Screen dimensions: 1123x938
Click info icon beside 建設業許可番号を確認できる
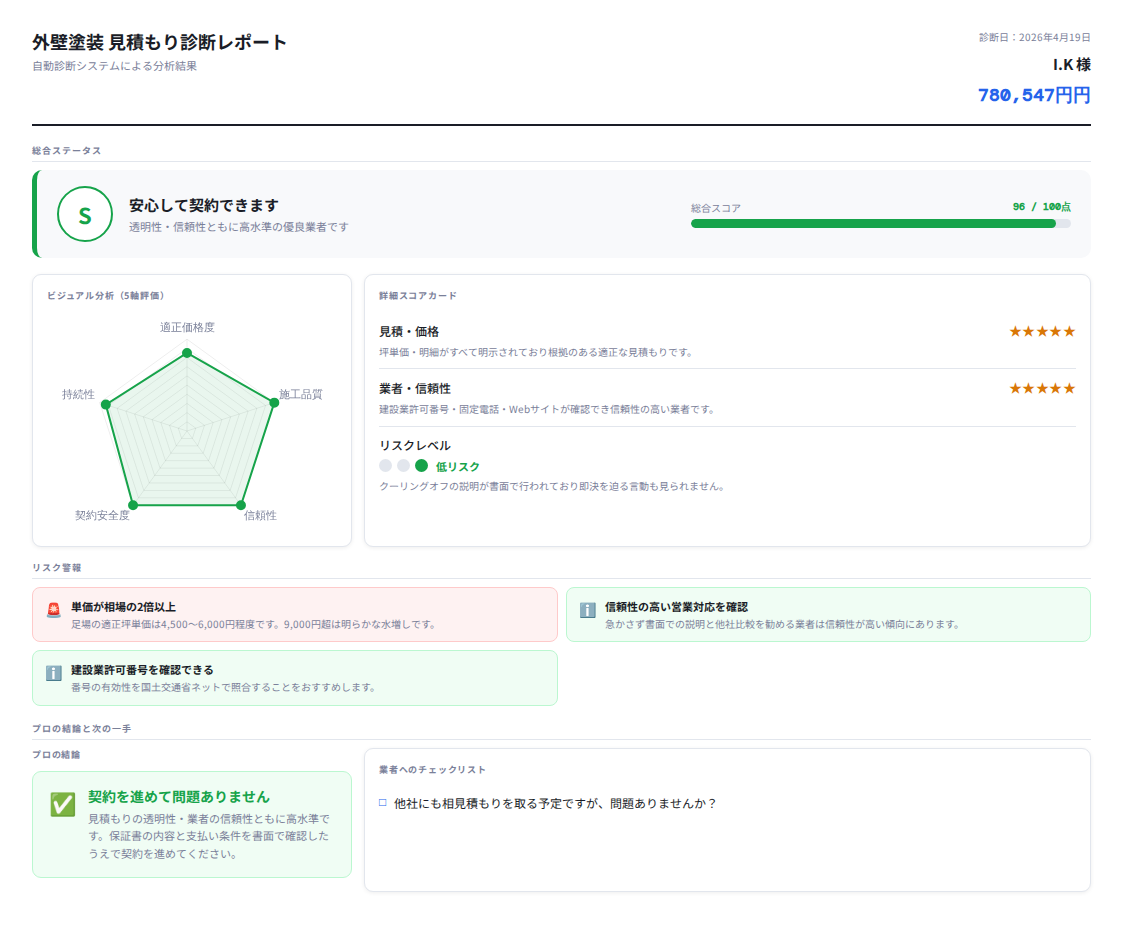click(x=54, y=673)
